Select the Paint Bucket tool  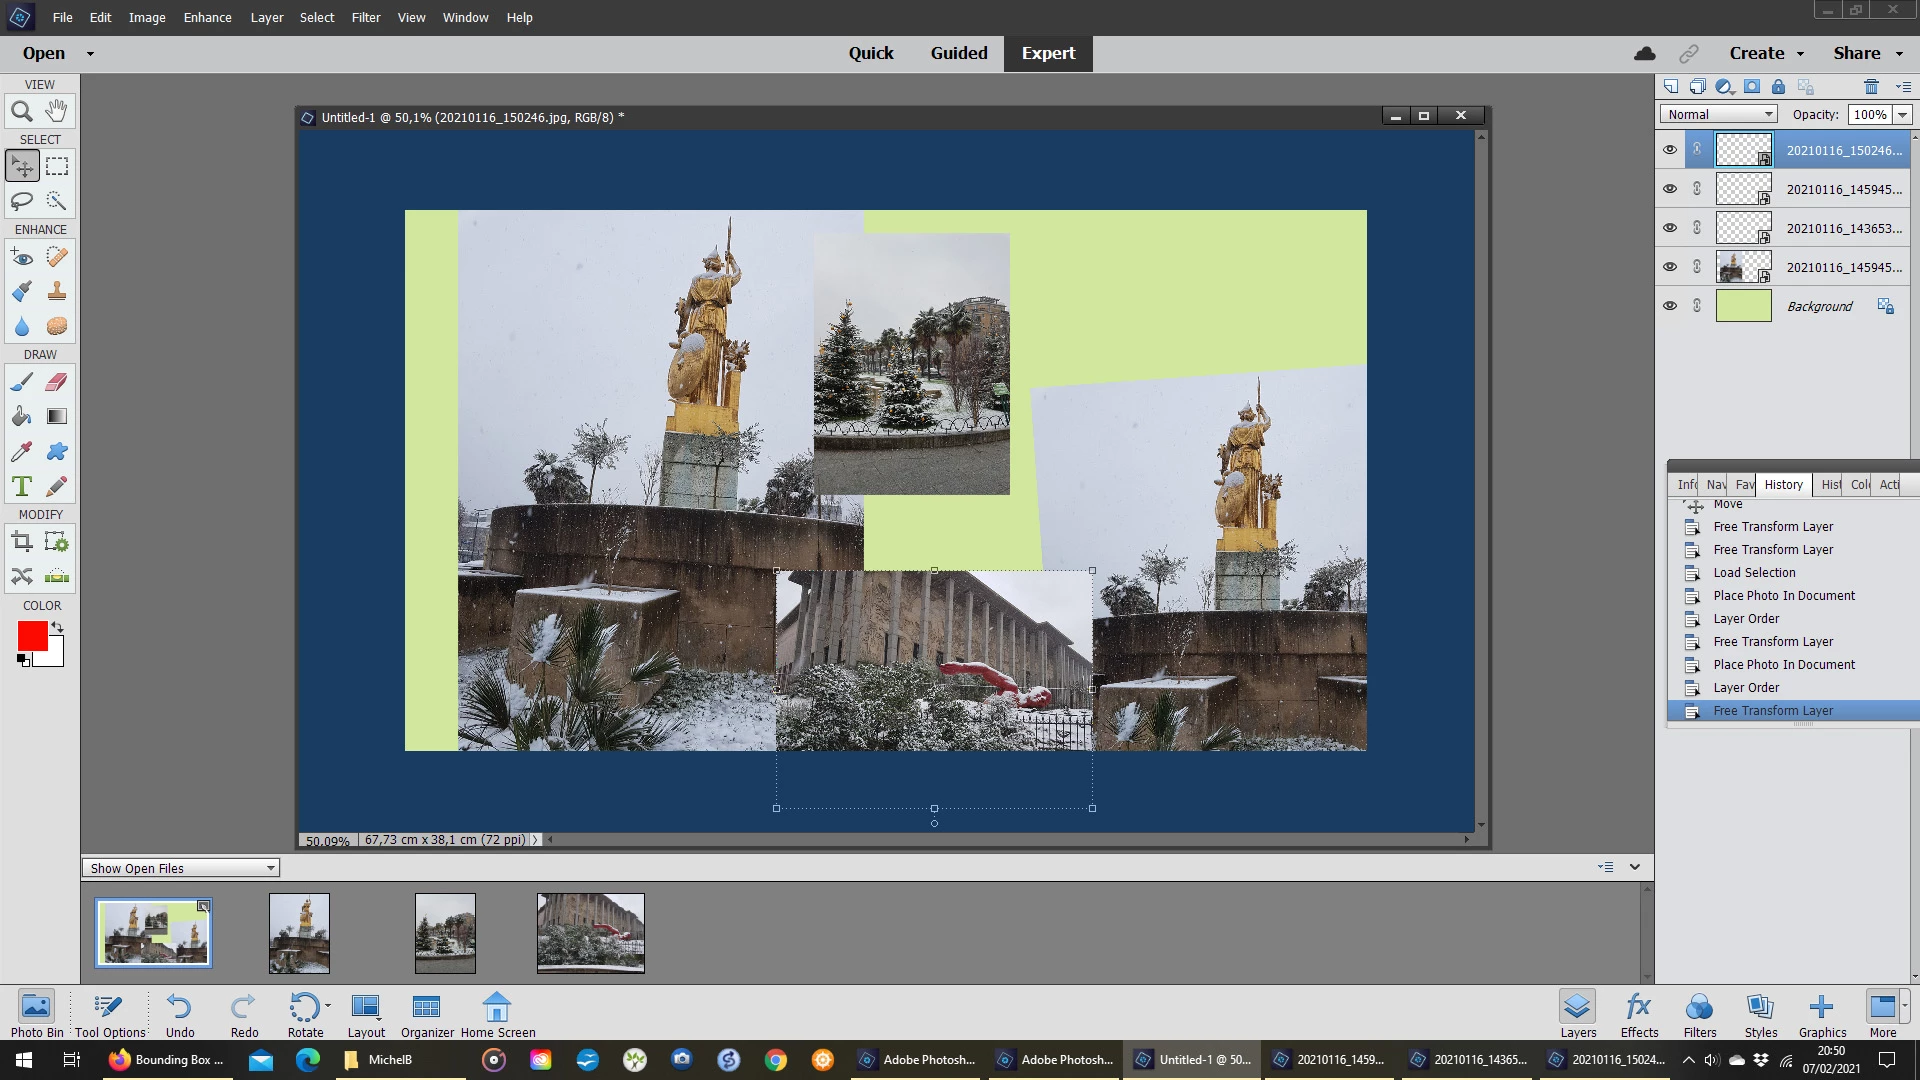pyautogui.click(x=21, y=417)
